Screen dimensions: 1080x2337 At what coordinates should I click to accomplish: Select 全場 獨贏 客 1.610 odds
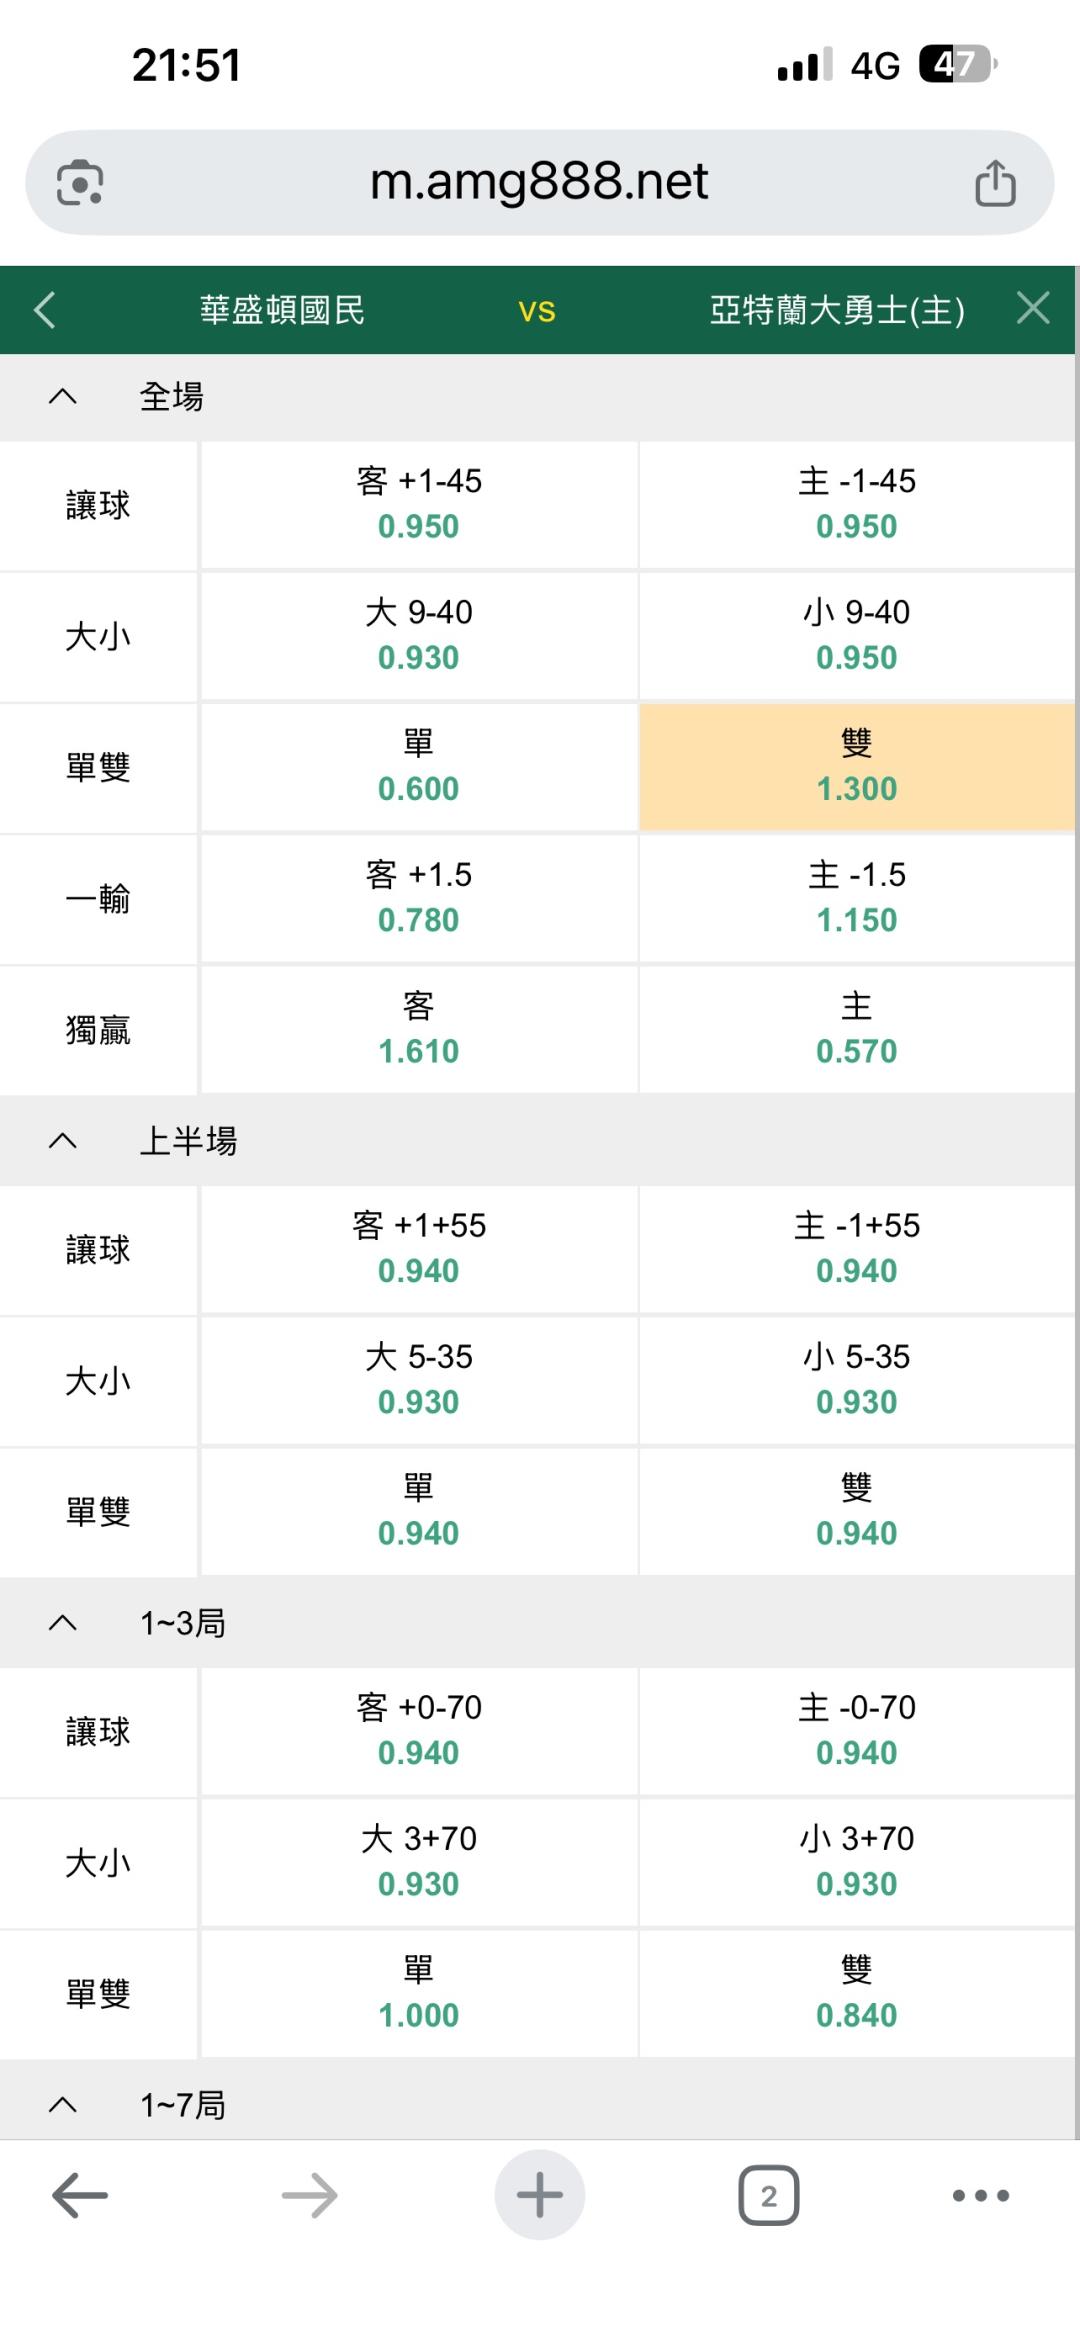[419, 1029]
